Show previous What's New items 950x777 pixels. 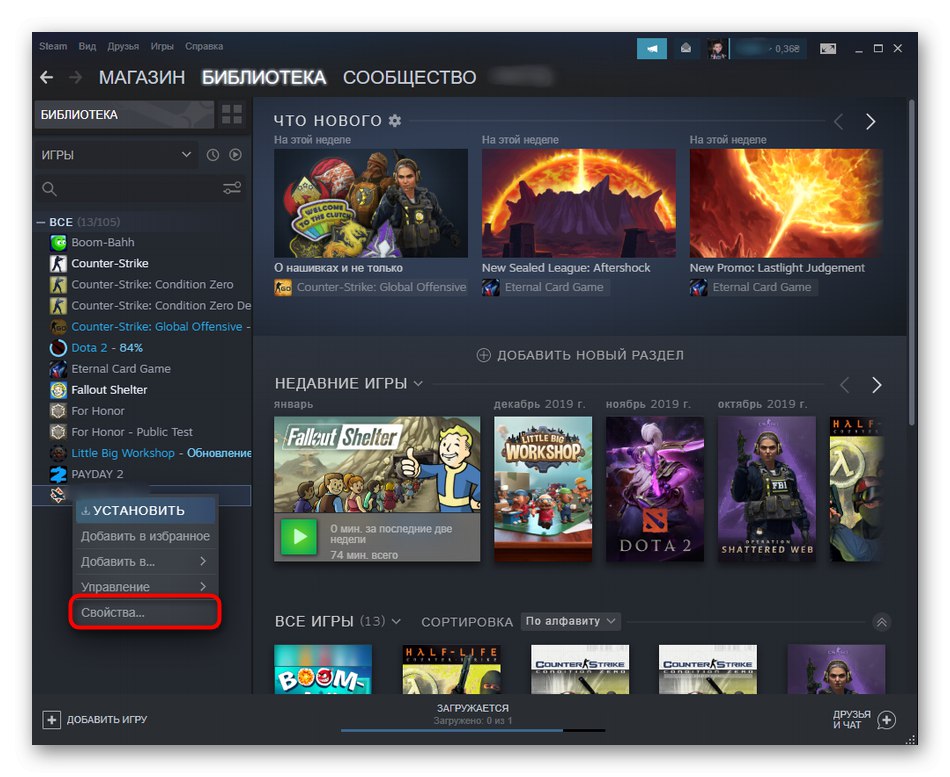[839, 122]
